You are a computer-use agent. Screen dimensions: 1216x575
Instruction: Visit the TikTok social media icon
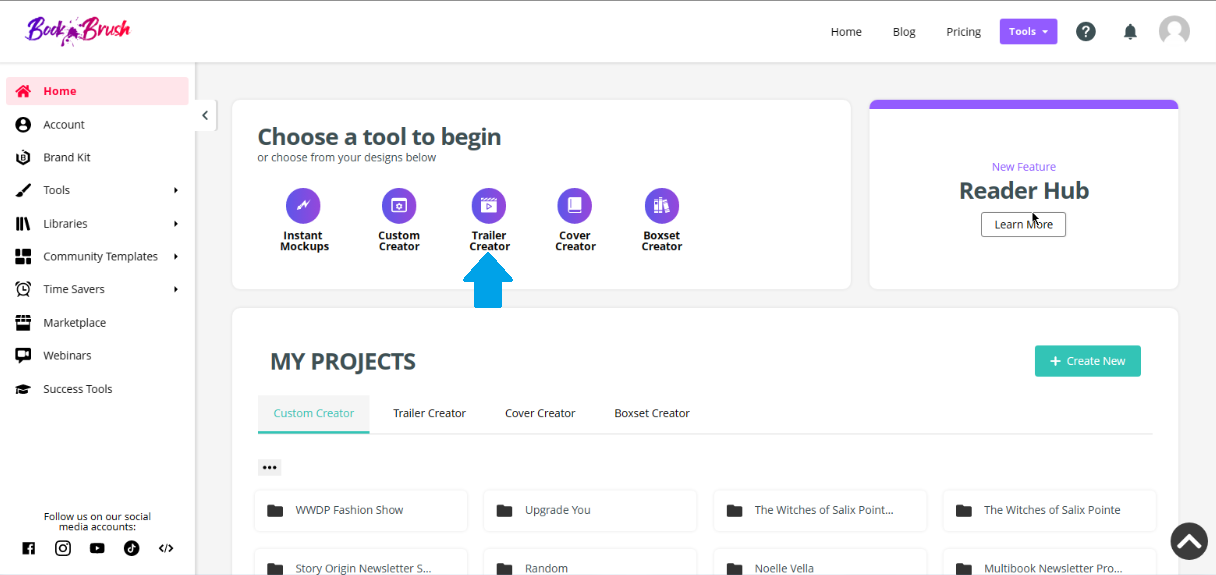[x=131, y=548]
